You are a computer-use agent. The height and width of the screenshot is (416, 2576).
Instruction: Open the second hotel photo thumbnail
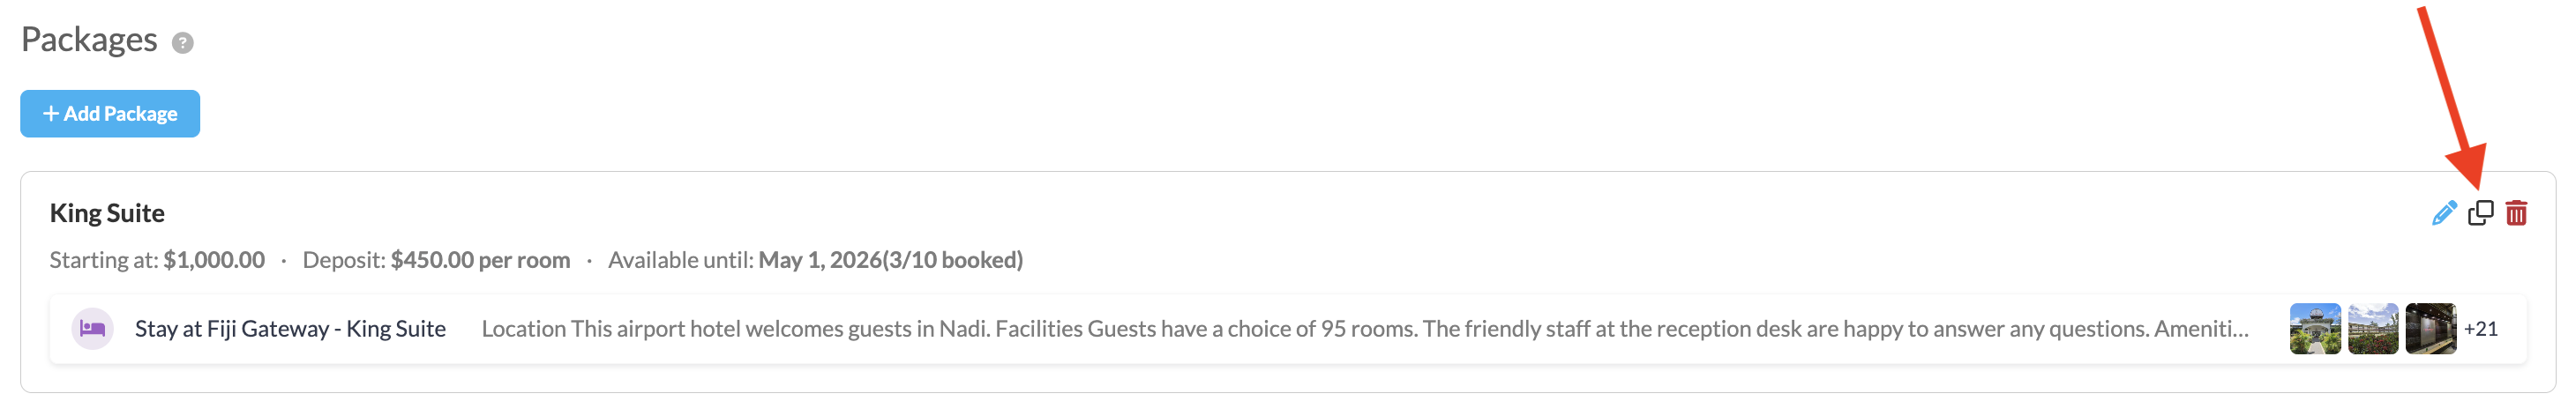tap(2372, 329)
